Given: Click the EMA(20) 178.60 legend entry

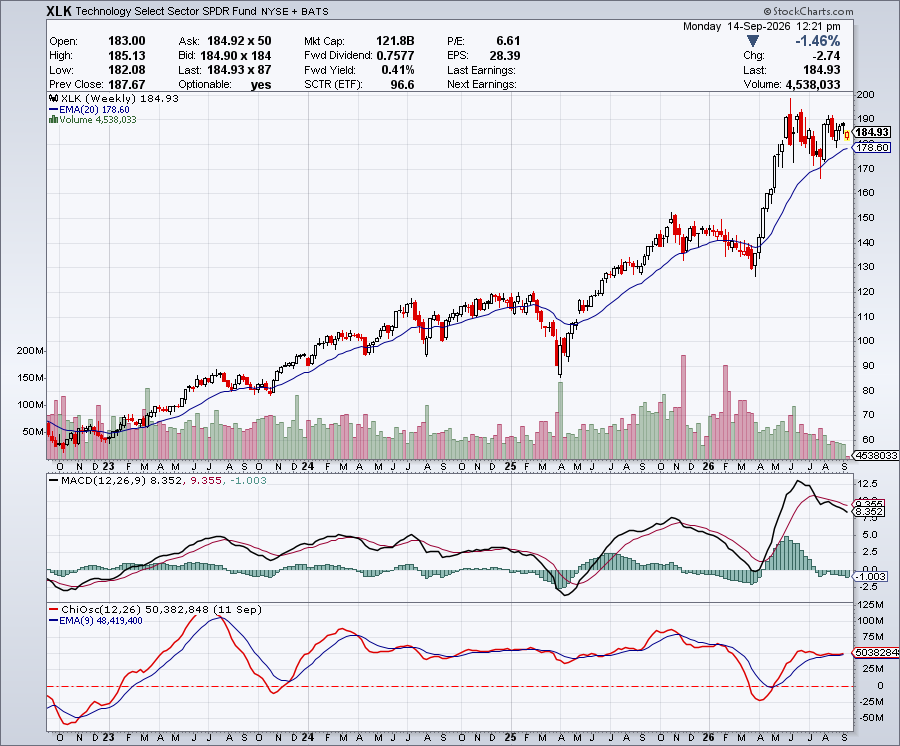Looking at the screenshot, I should point(89,109).
